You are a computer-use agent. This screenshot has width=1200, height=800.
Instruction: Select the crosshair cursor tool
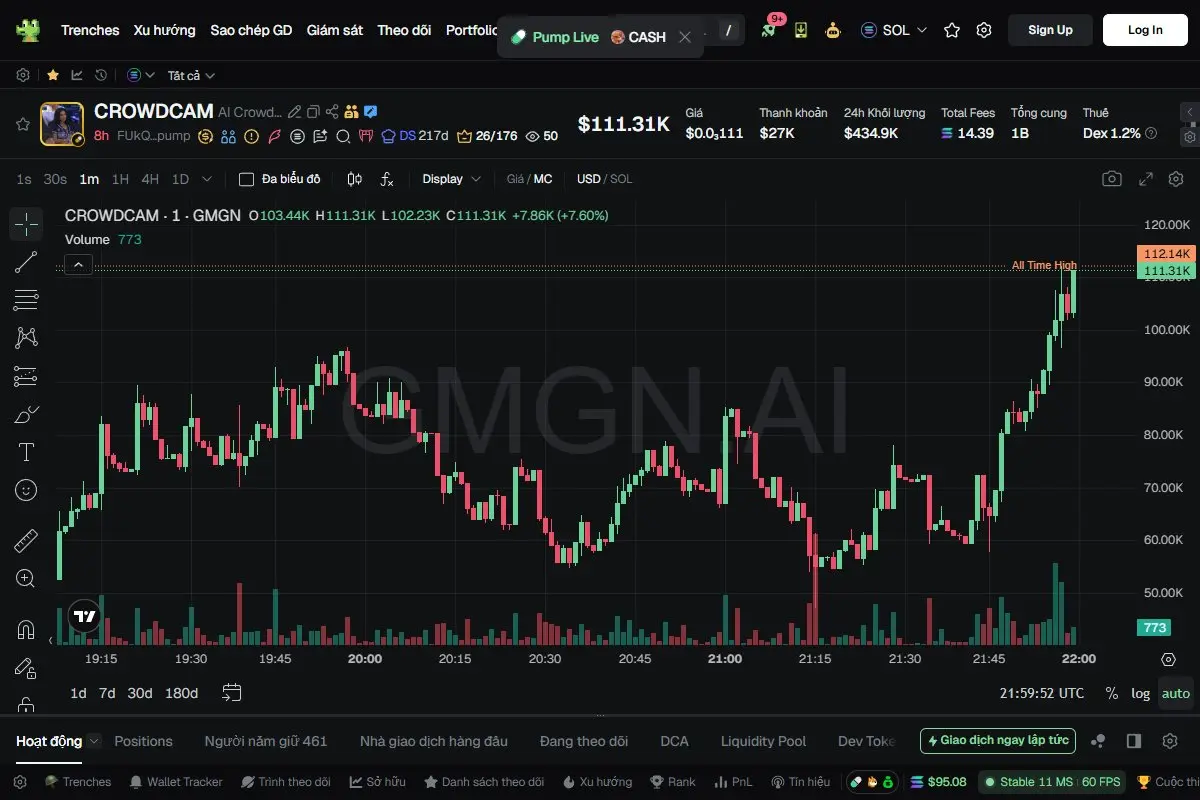pos(26,224)
